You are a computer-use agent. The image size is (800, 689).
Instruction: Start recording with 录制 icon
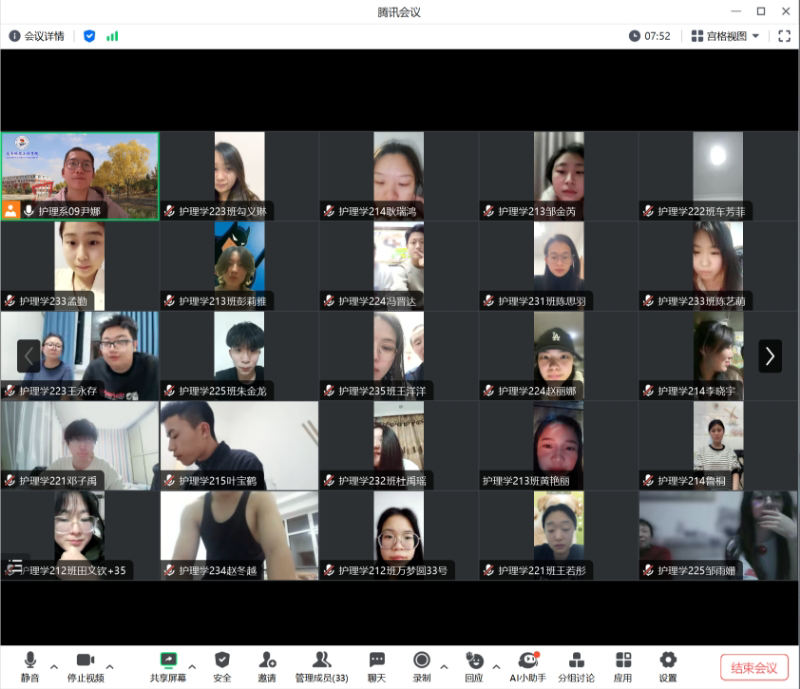coord(421,666)
